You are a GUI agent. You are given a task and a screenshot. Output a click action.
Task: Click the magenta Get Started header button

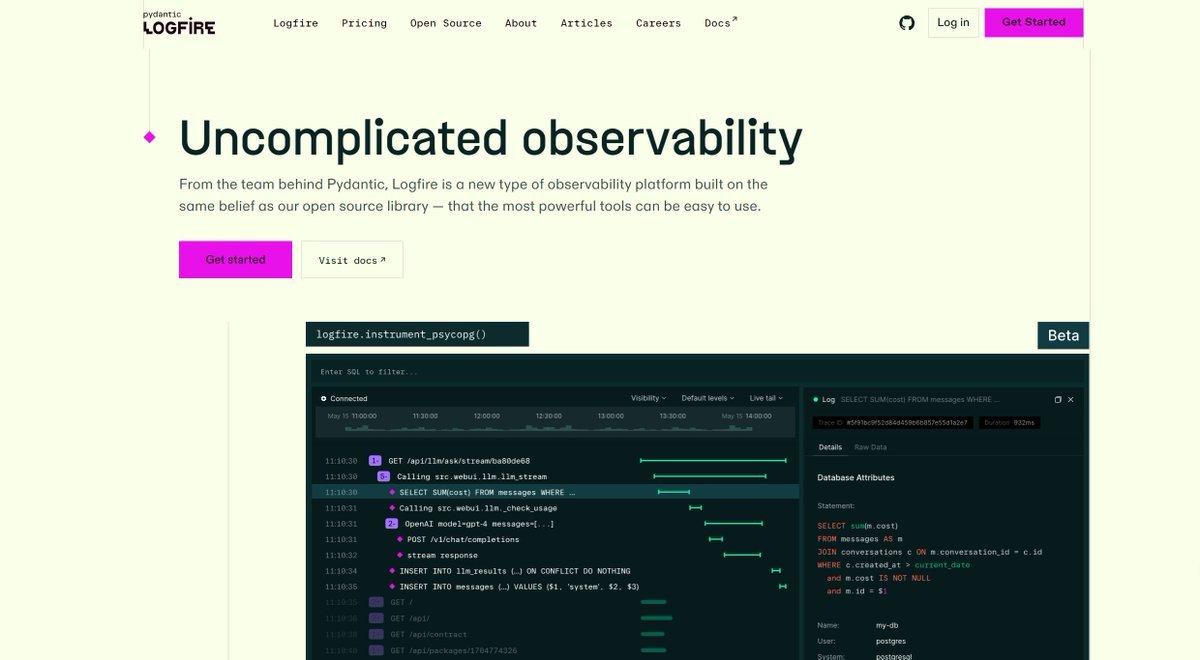1033,22
